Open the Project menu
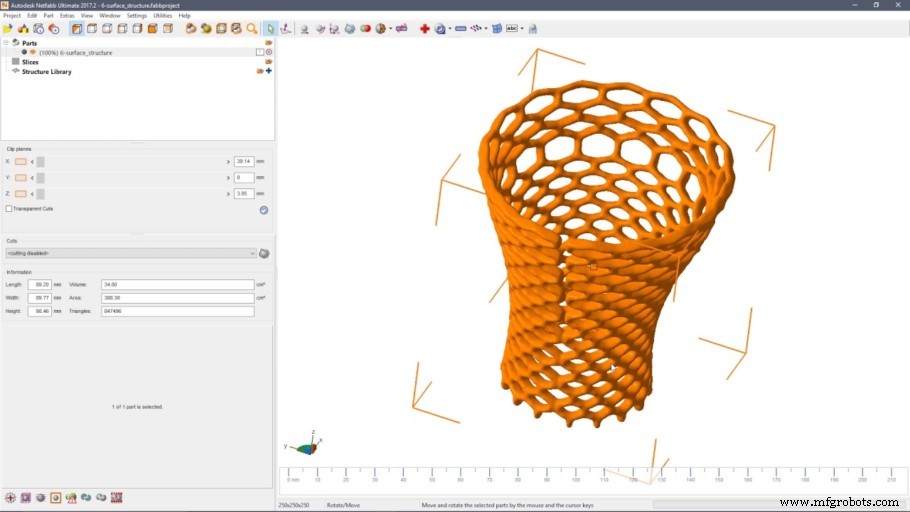The image size is (910, 512). [12, 16]
